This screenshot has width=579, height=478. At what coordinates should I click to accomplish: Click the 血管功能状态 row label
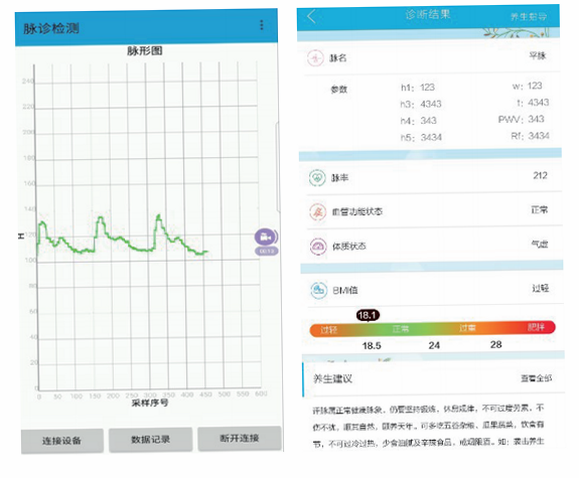click(357, 212)
